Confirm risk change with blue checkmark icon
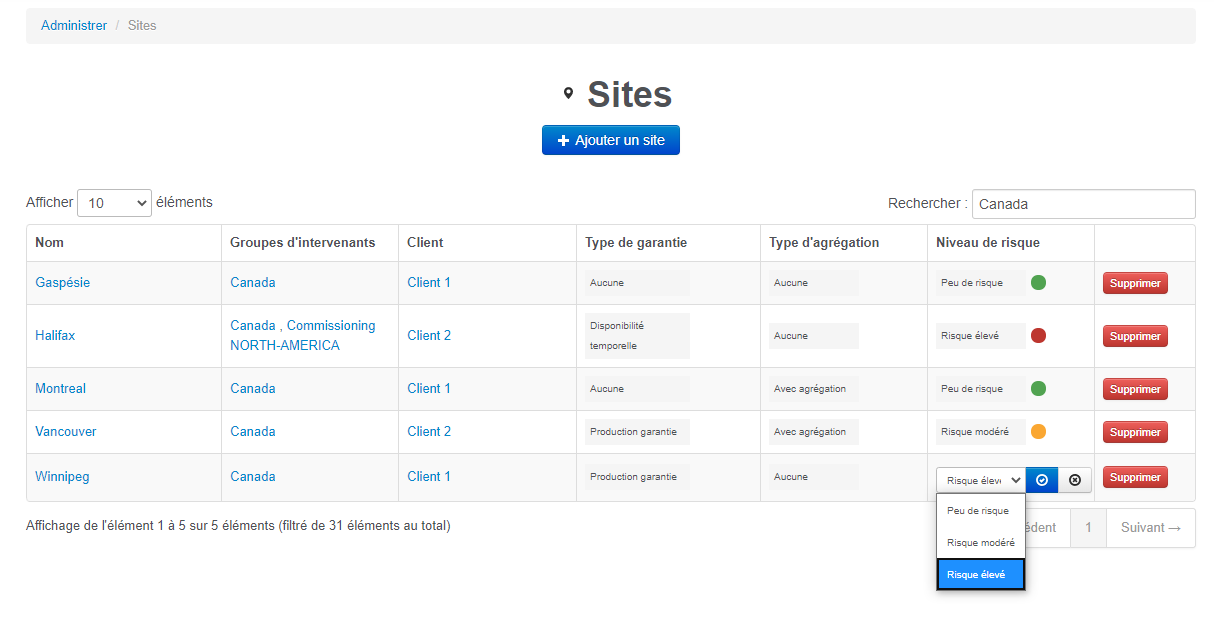The height and width of the screenshot is (621, 1214). point(1041,480)
